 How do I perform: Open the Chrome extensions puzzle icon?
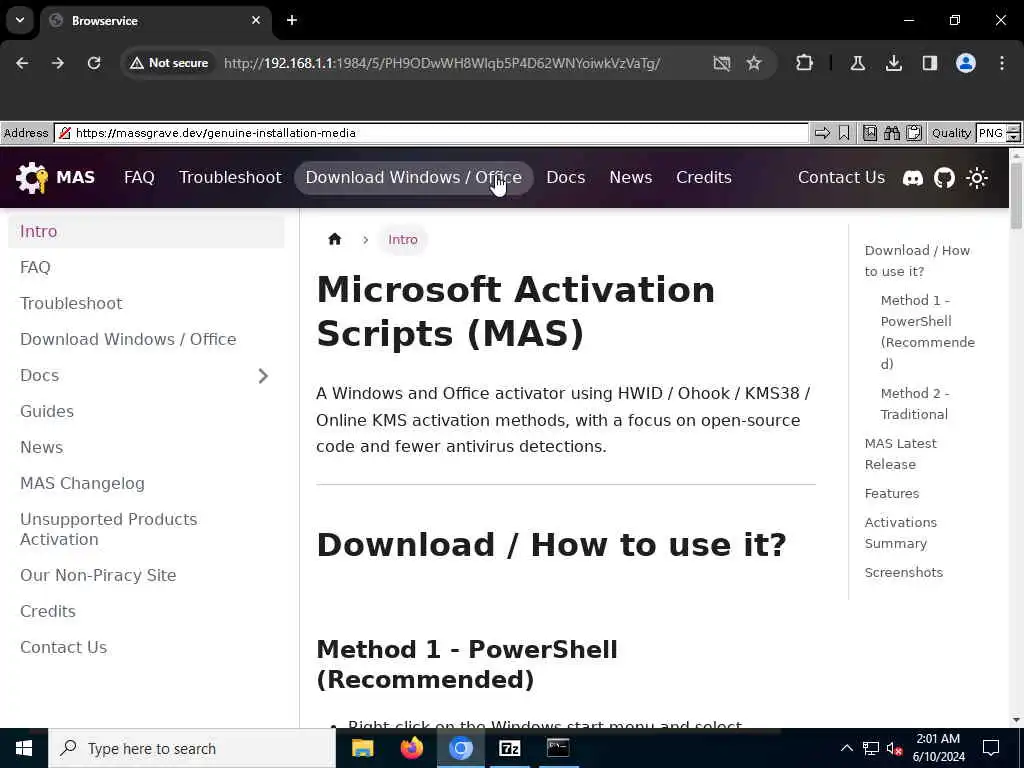point(805,63)
